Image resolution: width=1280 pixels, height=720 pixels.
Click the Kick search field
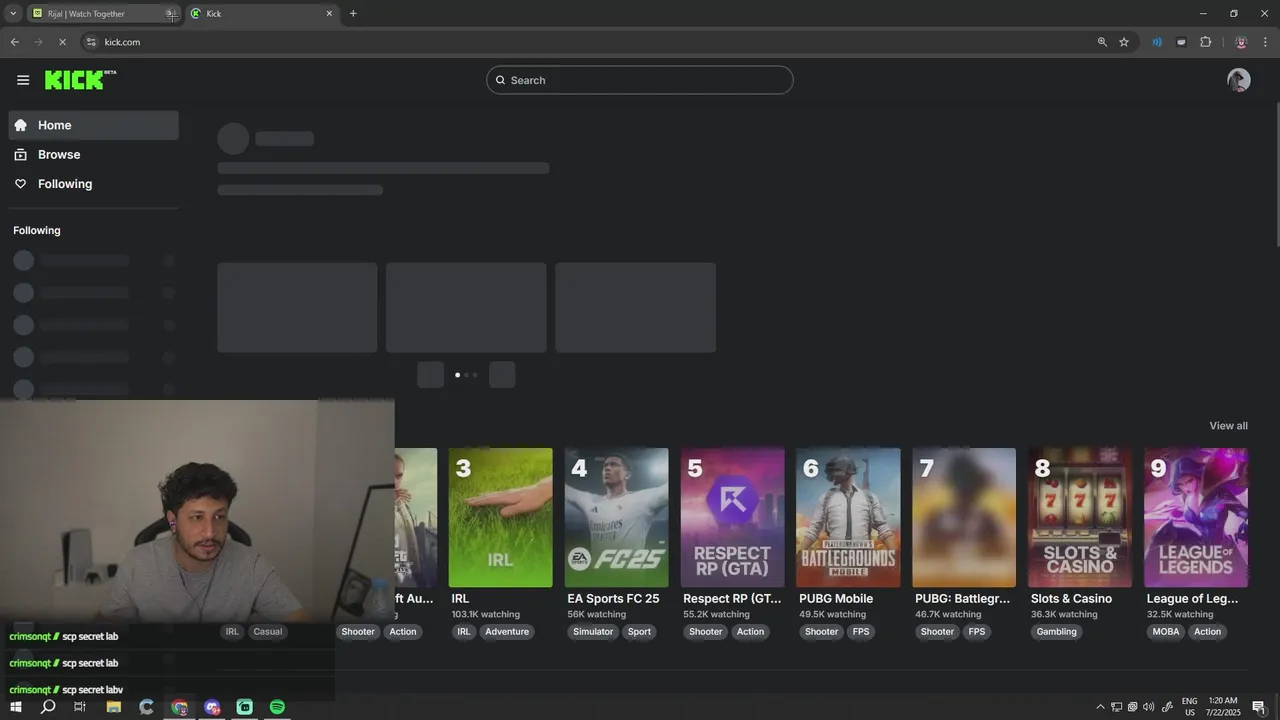tap(640, 80)
